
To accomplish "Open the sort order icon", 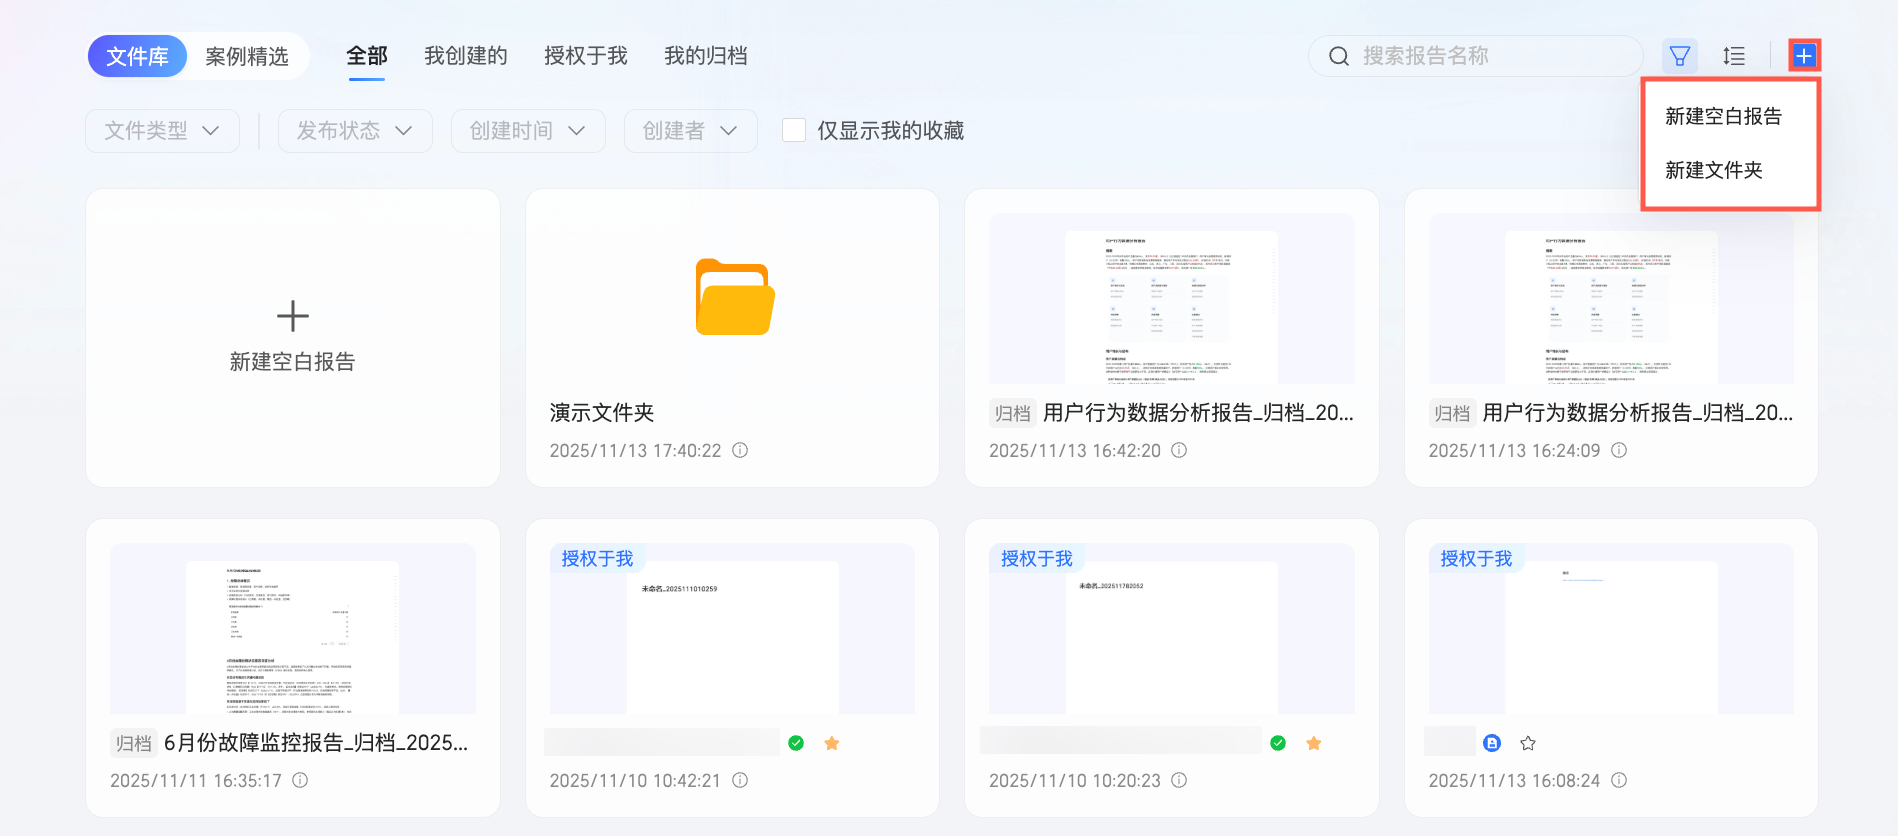I will coord(1734,56).
